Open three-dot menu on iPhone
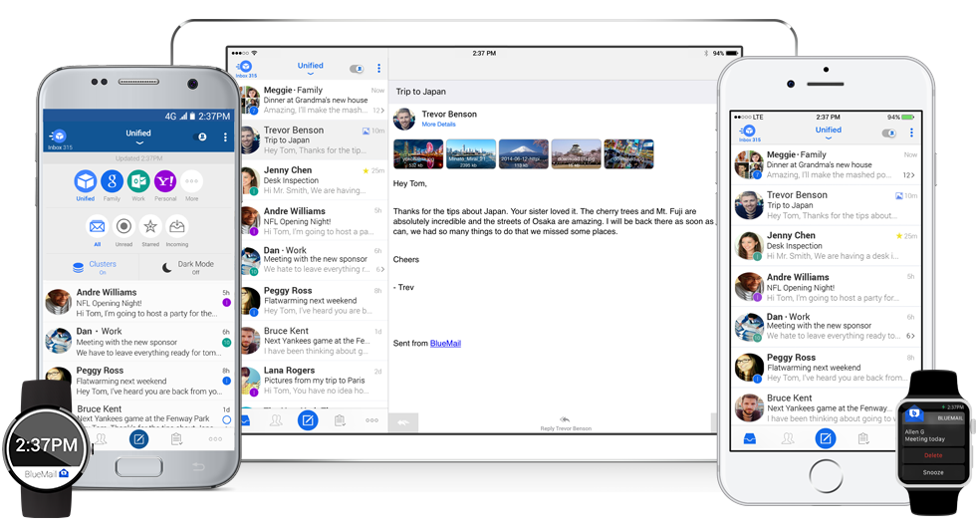Screen dimensions: 976x532 point(911,133)
